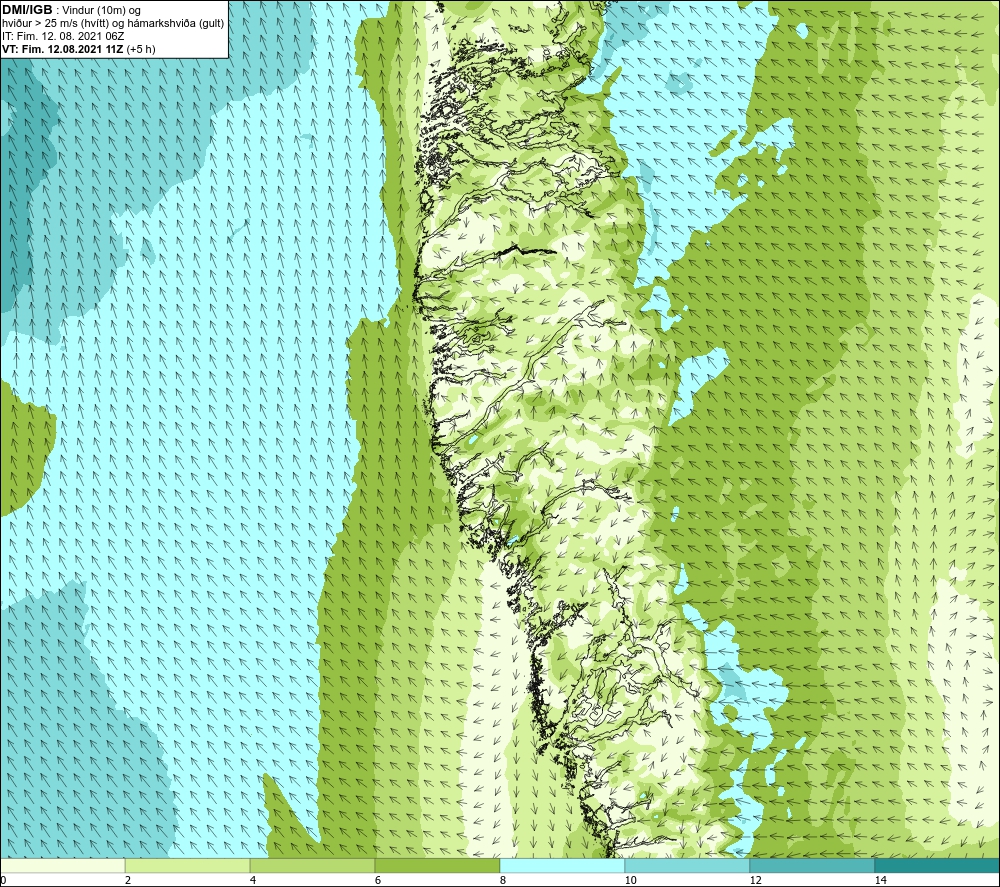Click the "VT: Fim. 12.08.2021 11Z (+5 h)" line
Viewport: 1000px width, 887px height.
(x=78, y=49)
